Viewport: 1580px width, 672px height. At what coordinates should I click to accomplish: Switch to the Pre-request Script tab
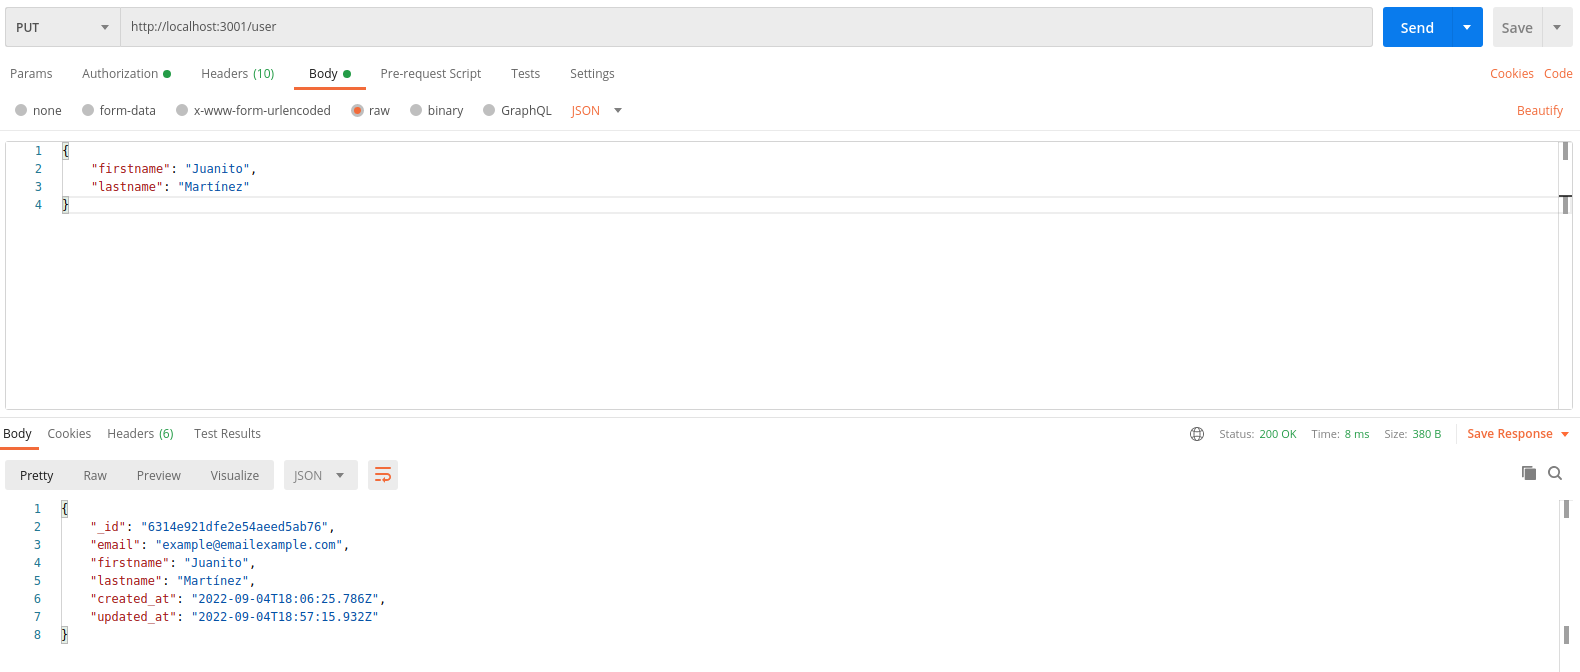(x=430, y=74)
